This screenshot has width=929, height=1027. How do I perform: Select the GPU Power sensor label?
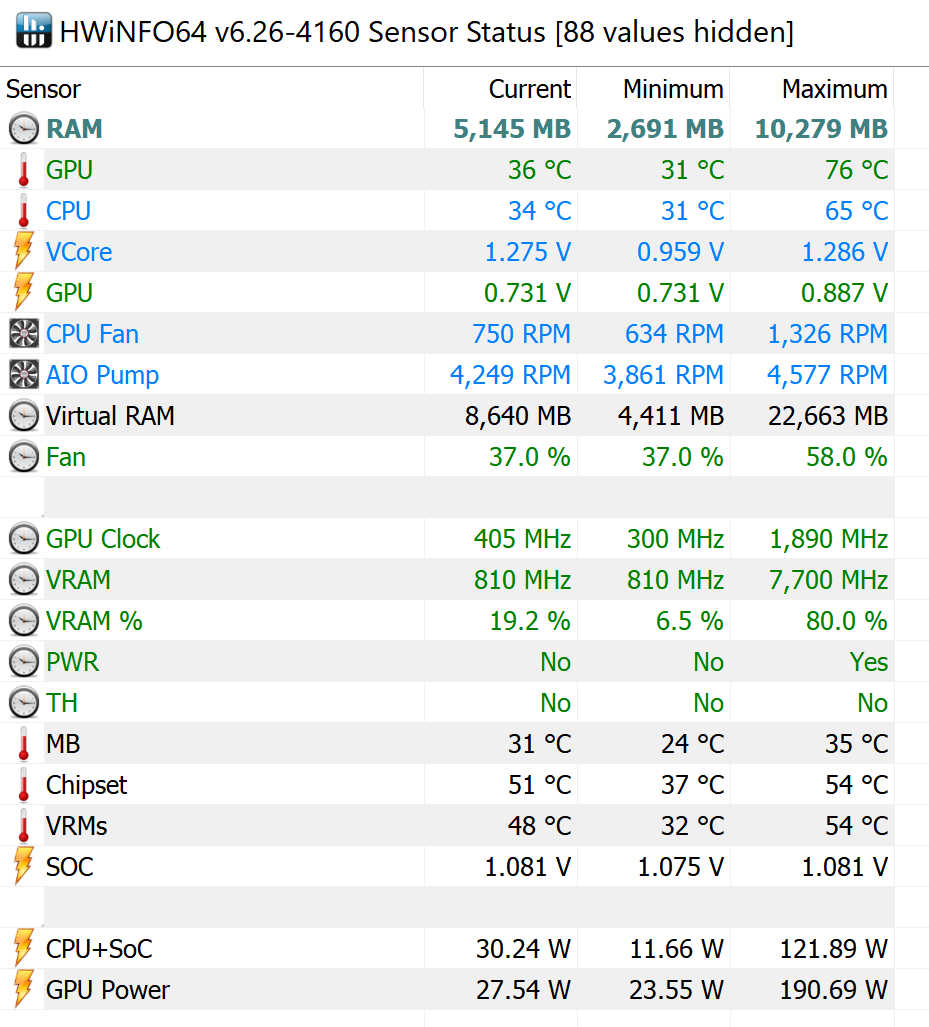click(x=107, y=990)
